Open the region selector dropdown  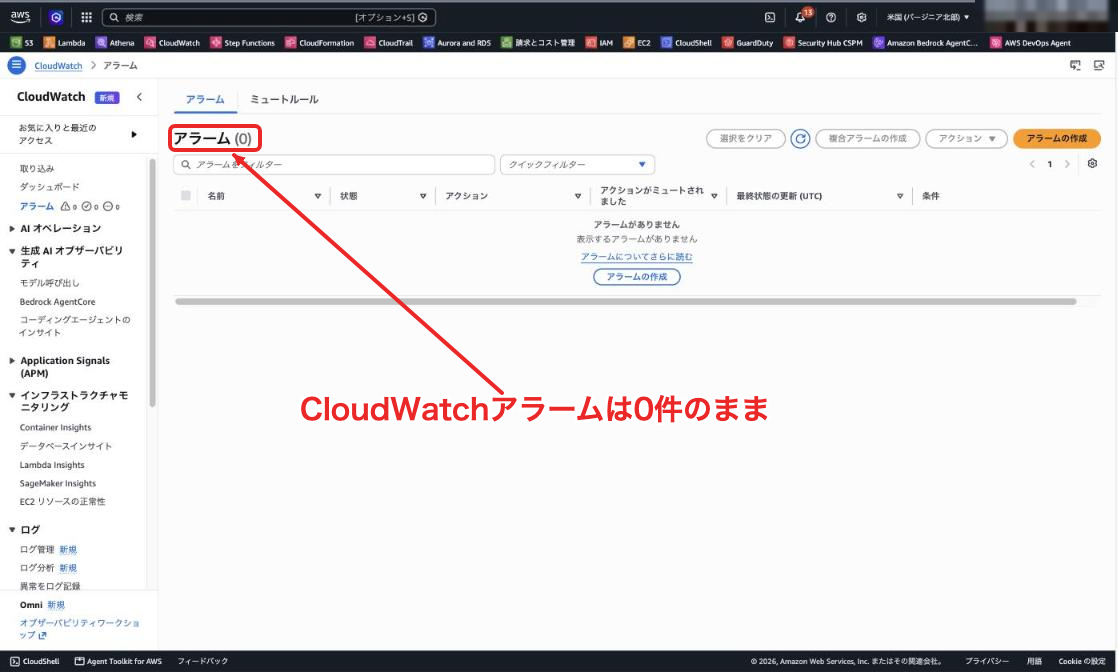928,17
